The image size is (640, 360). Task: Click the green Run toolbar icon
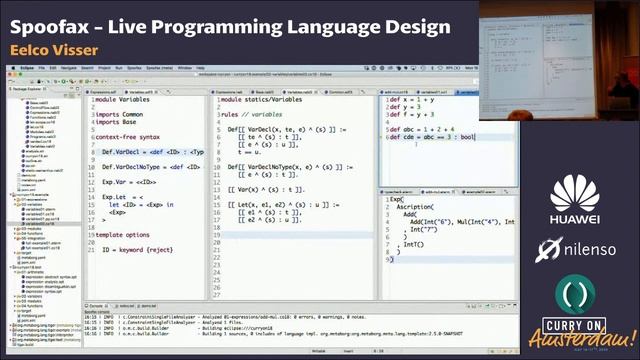64,82
